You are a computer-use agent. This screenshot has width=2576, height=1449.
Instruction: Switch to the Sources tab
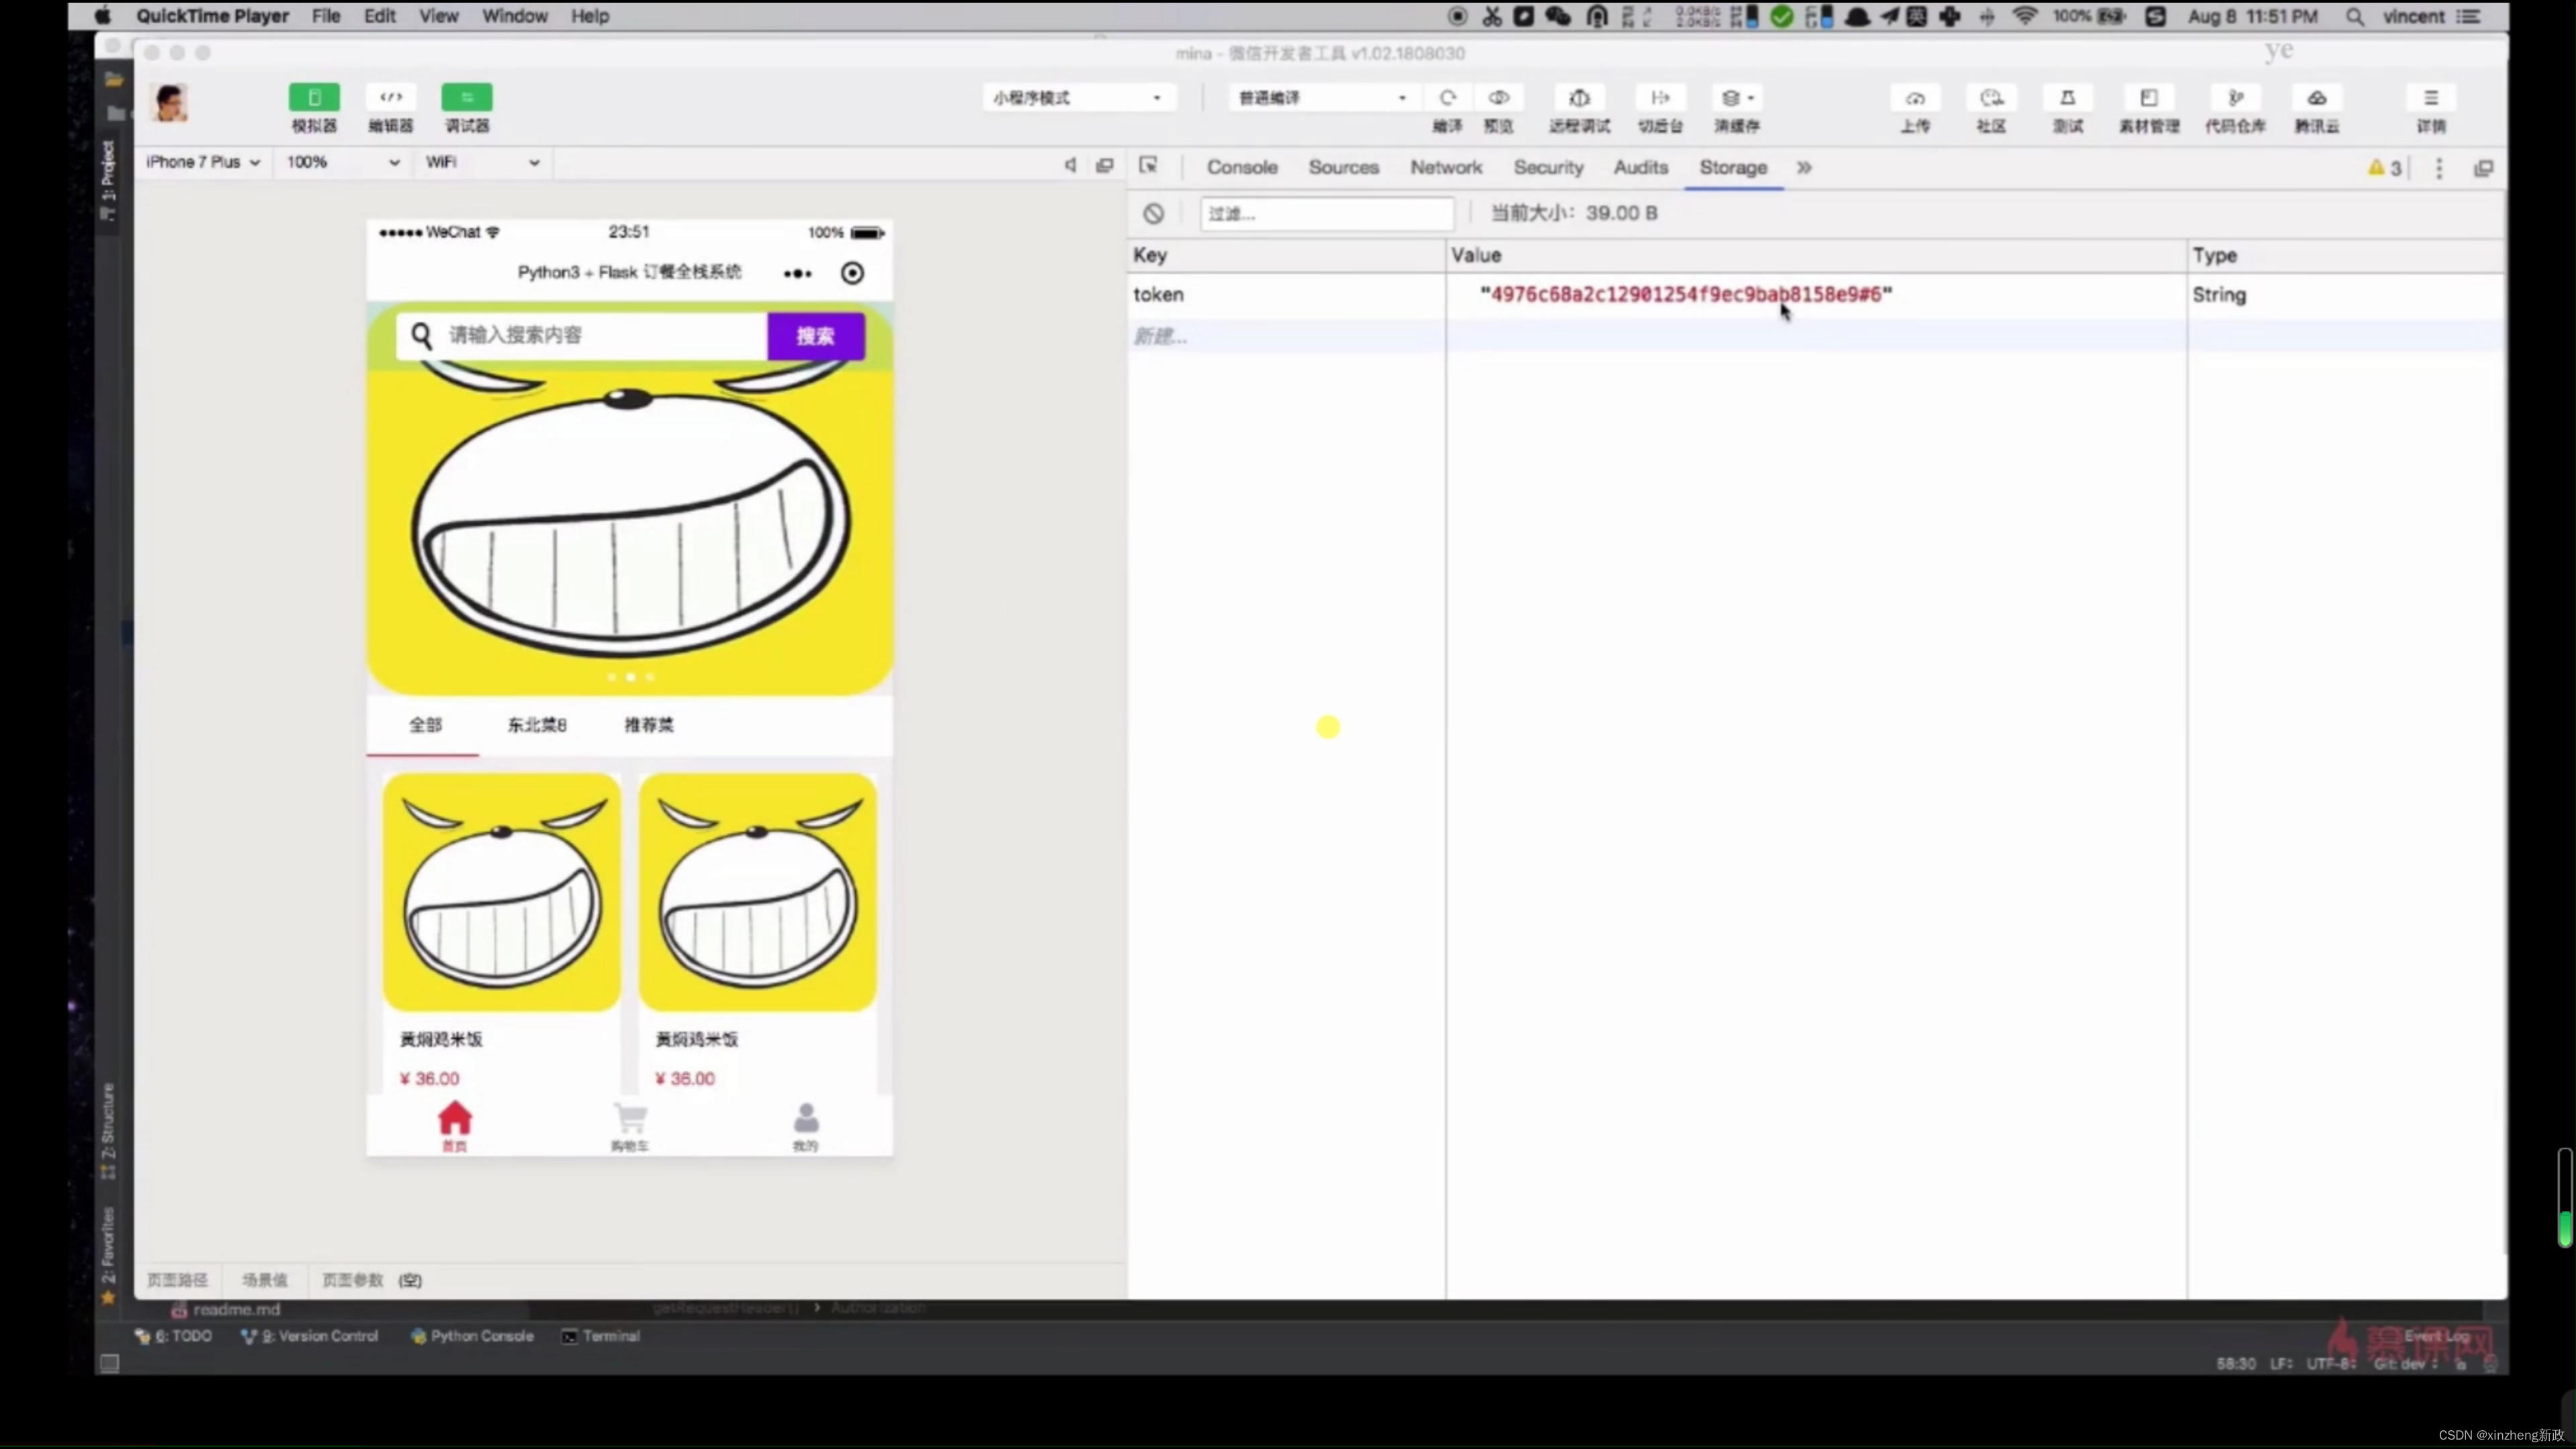click(x=1344, y=168)
